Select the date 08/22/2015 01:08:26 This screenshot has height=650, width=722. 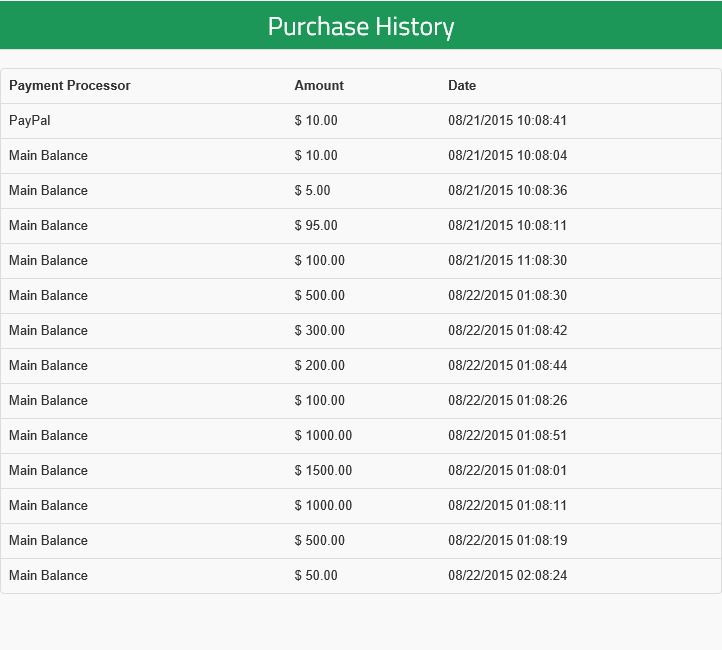click(x=507, y=401)
